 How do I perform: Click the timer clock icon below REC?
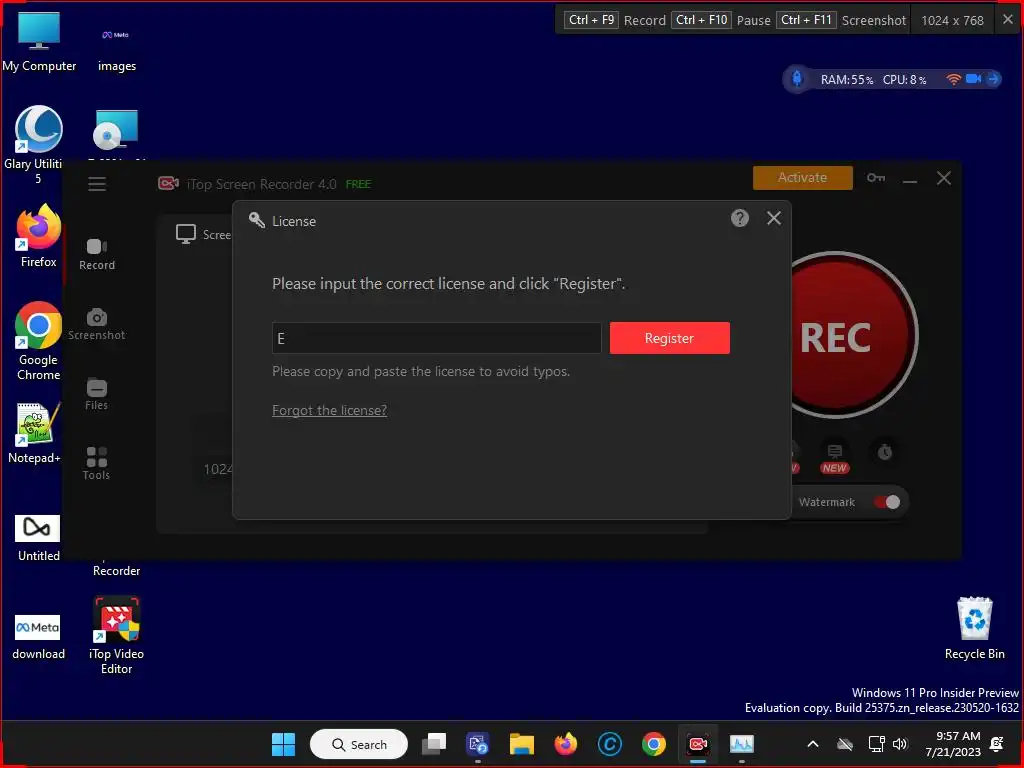click(884, 452)
